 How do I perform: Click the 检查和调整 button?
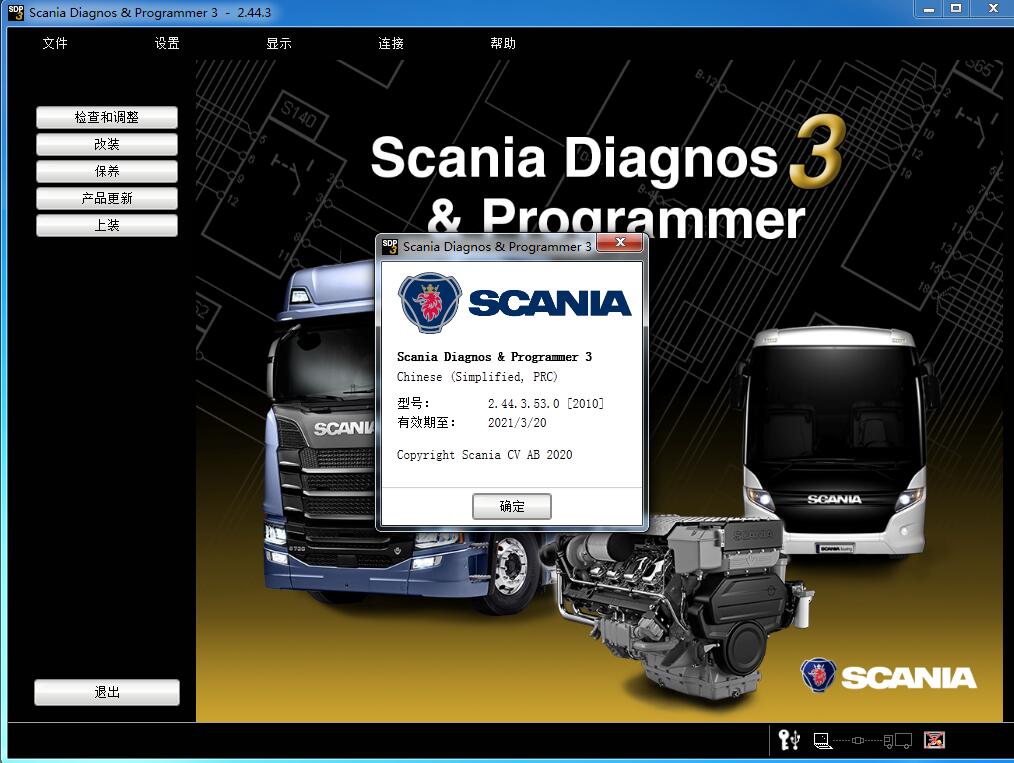[x=107, y=117]
